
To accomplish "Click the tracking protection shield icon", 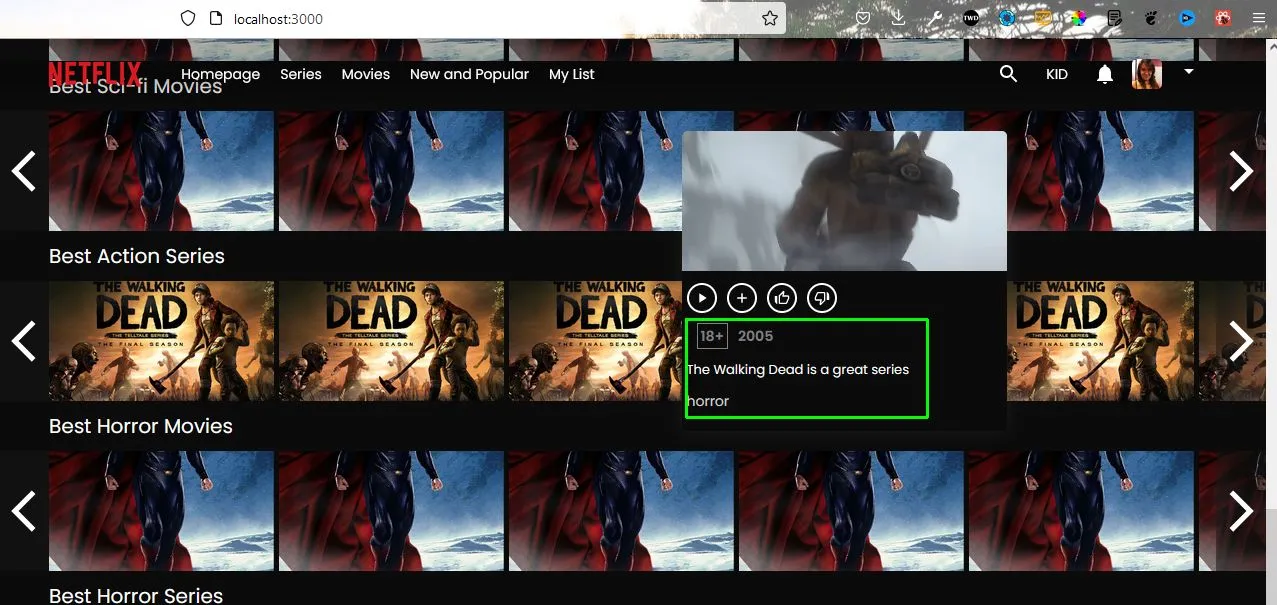I will pos(187,18).
